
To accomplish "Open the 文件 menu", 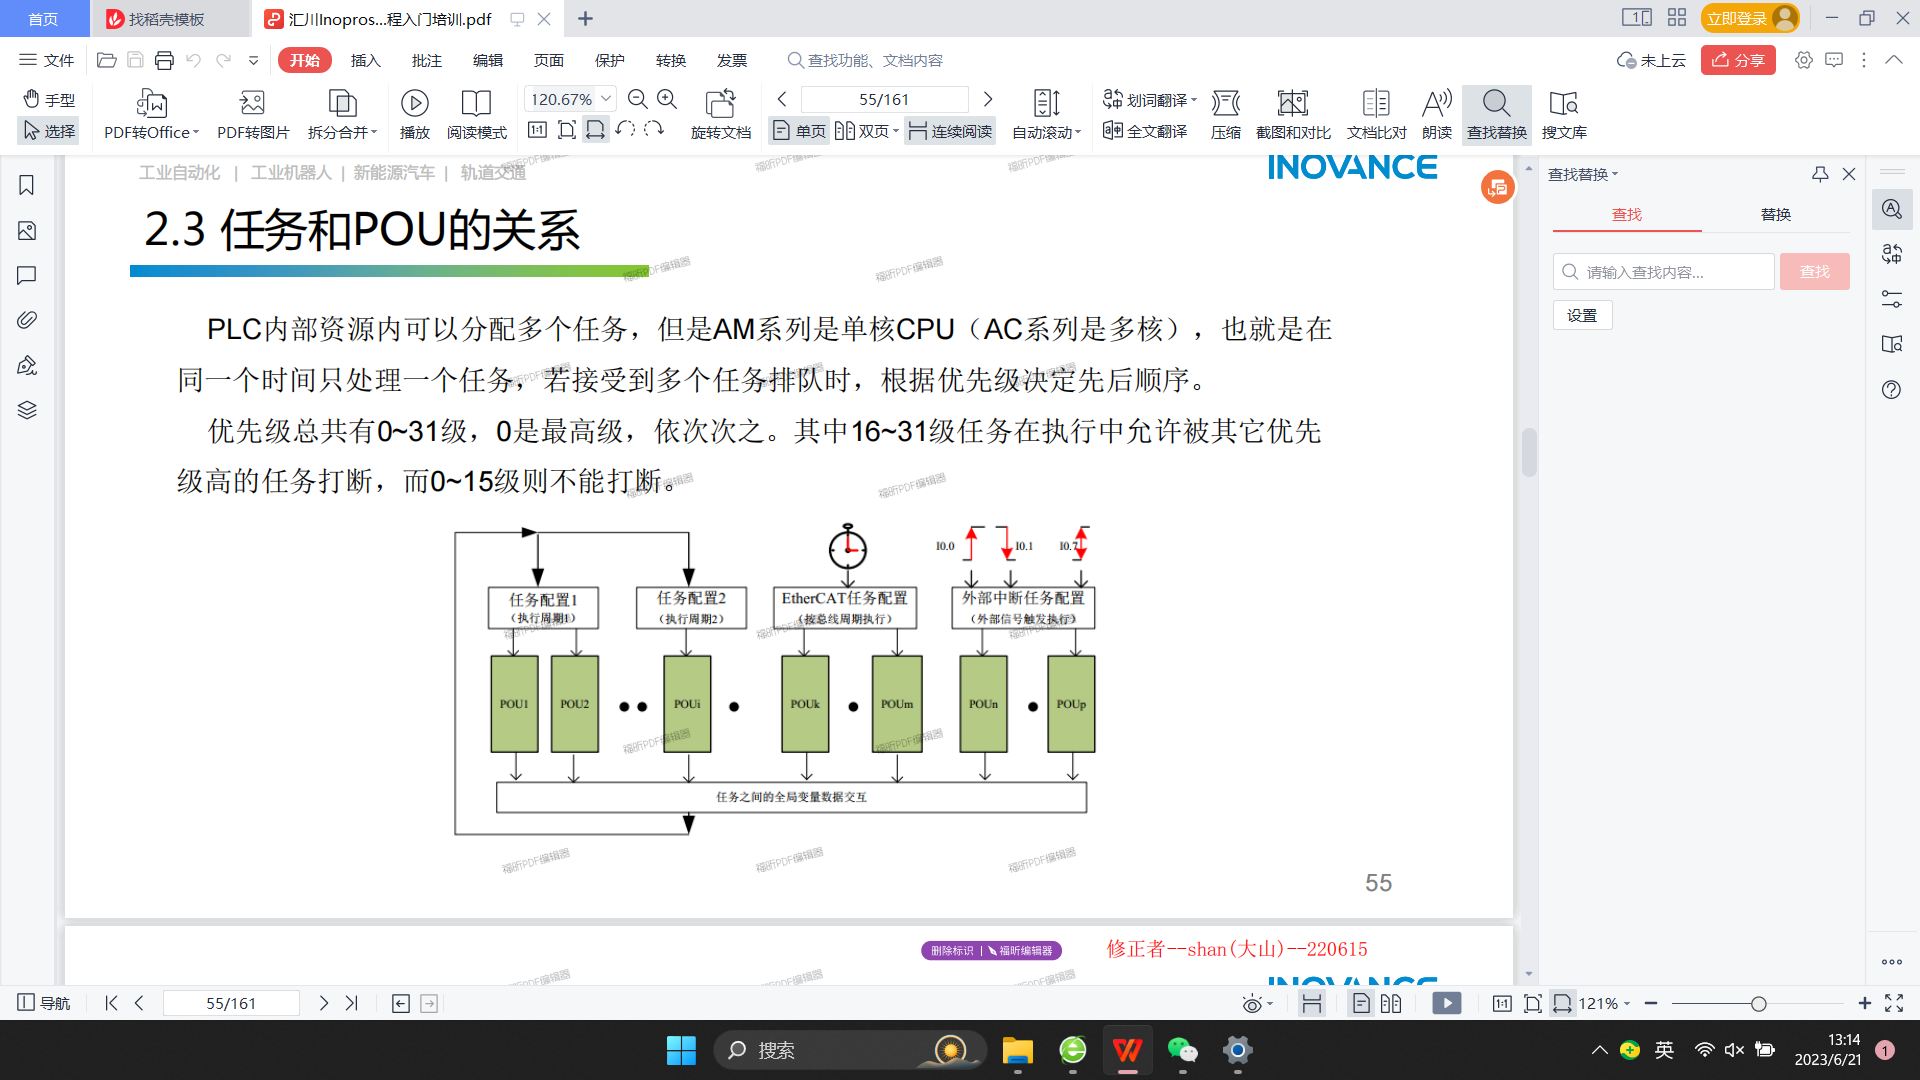I will coord(47,60).
